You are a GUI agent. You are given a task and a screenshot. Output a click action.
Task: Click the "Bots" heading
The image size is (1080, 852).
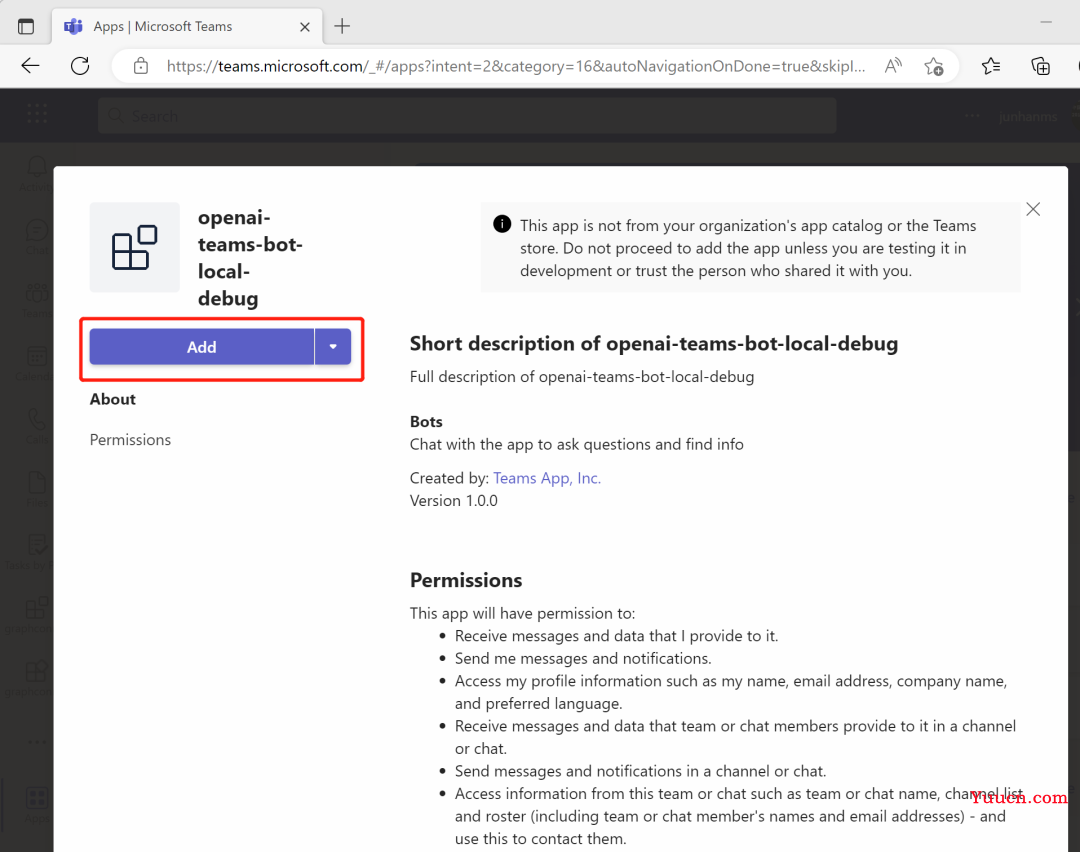click(x=426, y=422)
